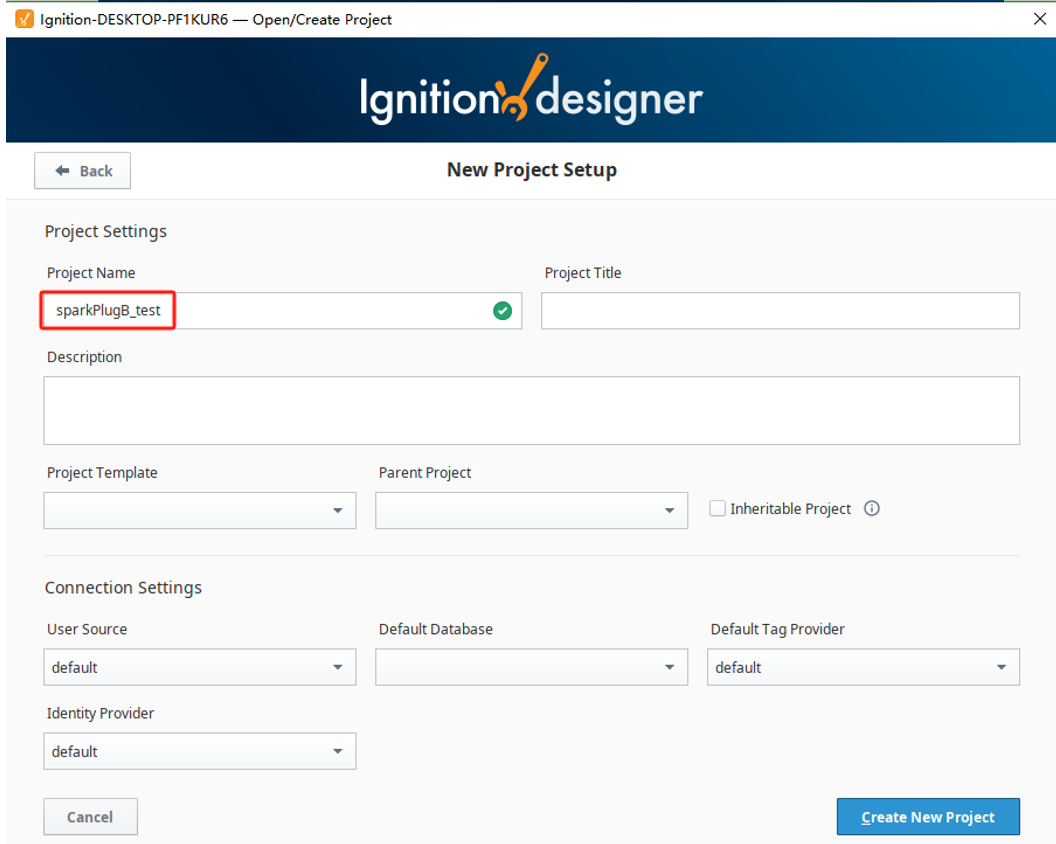
Task: Click the Parent Project label
Action: (x=425, y=473)
